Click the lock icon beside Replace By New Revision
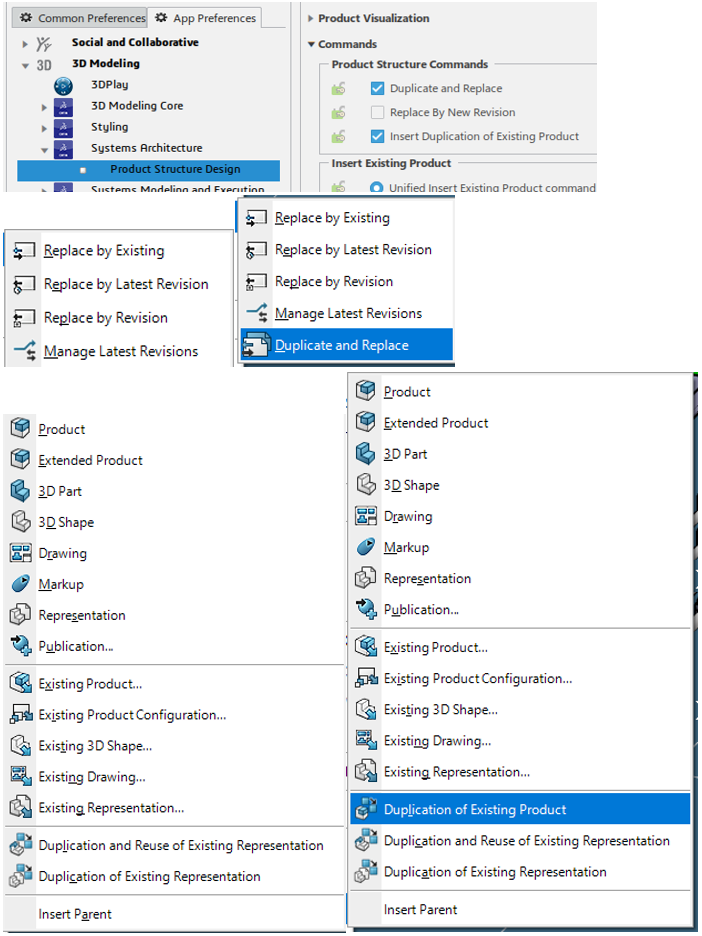This screenshot has width=702, height=936. 338,113
